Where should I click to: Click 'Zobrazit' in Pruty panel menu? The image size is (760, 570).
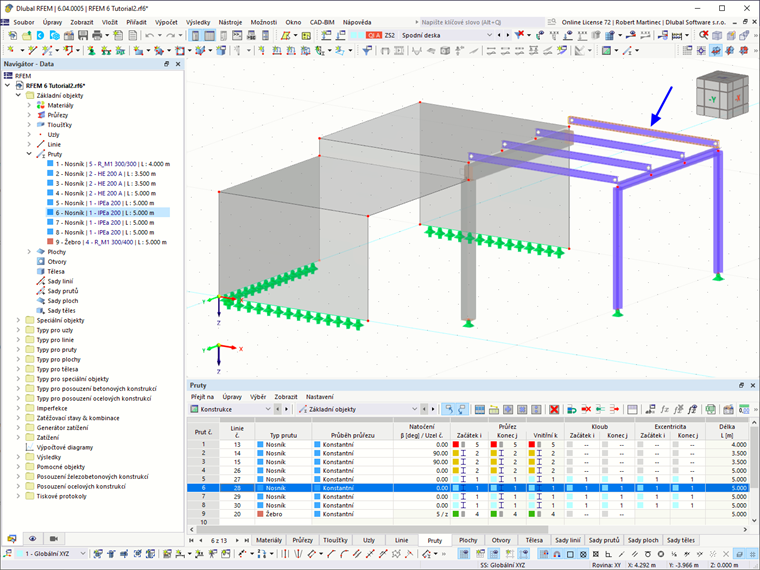(285, 397)
